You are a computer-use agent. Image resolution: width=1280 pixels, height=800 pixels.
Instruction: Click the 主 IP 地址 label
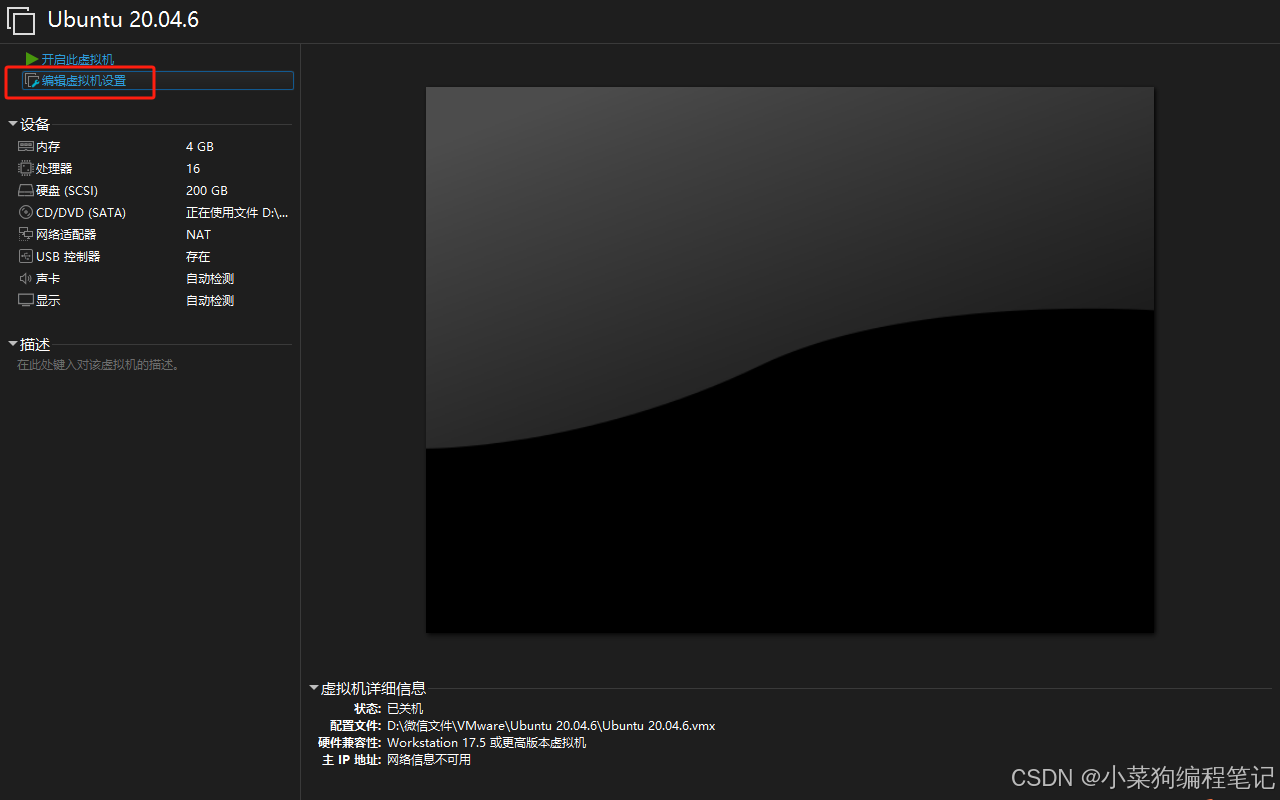tap(352, 759)
